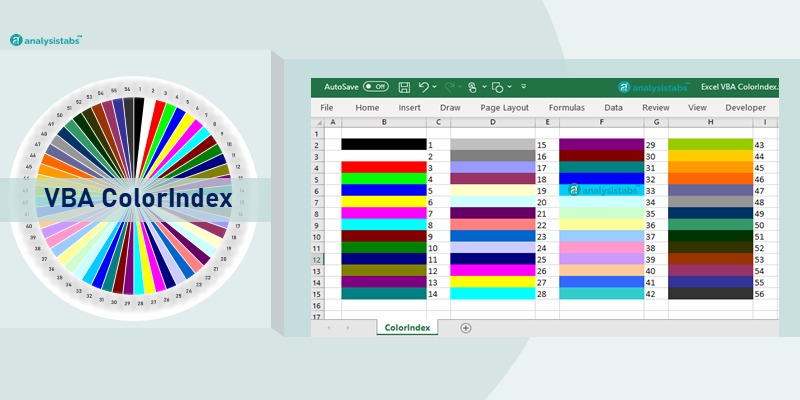Click the lime color cell numbered 43

710,144
